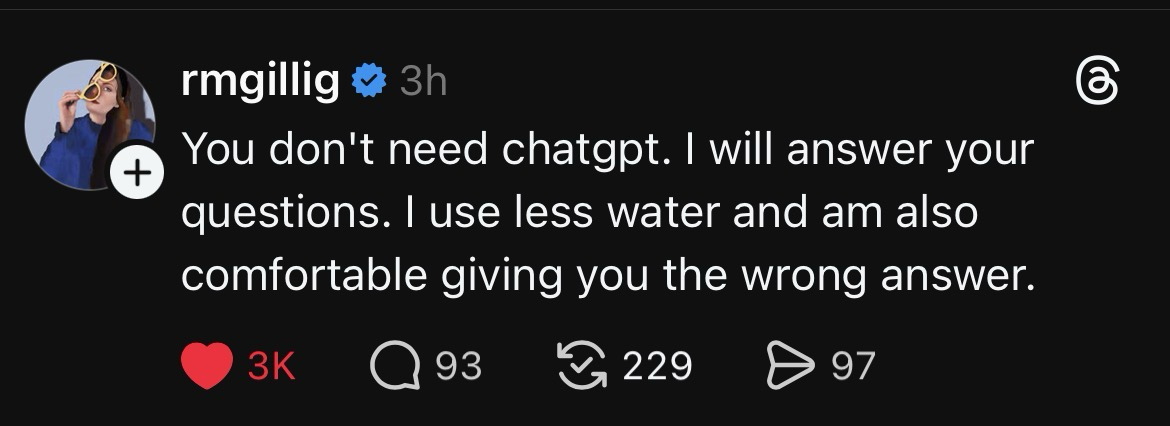Image resolution: width=1170 pixels, height=426 pixels.
Task: Click the 229 reposts count
Action: [657, 366]
